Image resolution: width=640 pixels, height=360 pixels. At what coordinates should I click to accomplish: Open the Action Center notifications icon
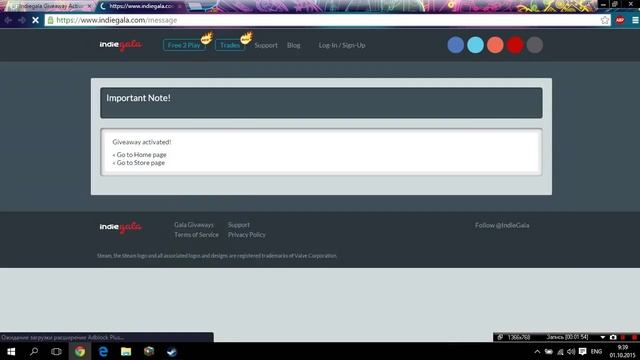tap(582, 351)
